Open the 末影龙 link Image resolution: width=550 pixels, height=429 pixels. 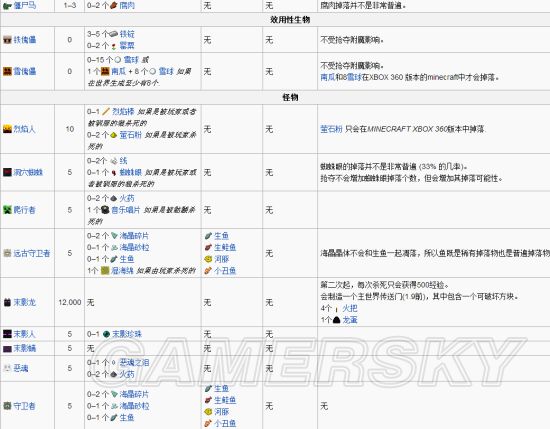pyautogui.click(x=25, y=302)
